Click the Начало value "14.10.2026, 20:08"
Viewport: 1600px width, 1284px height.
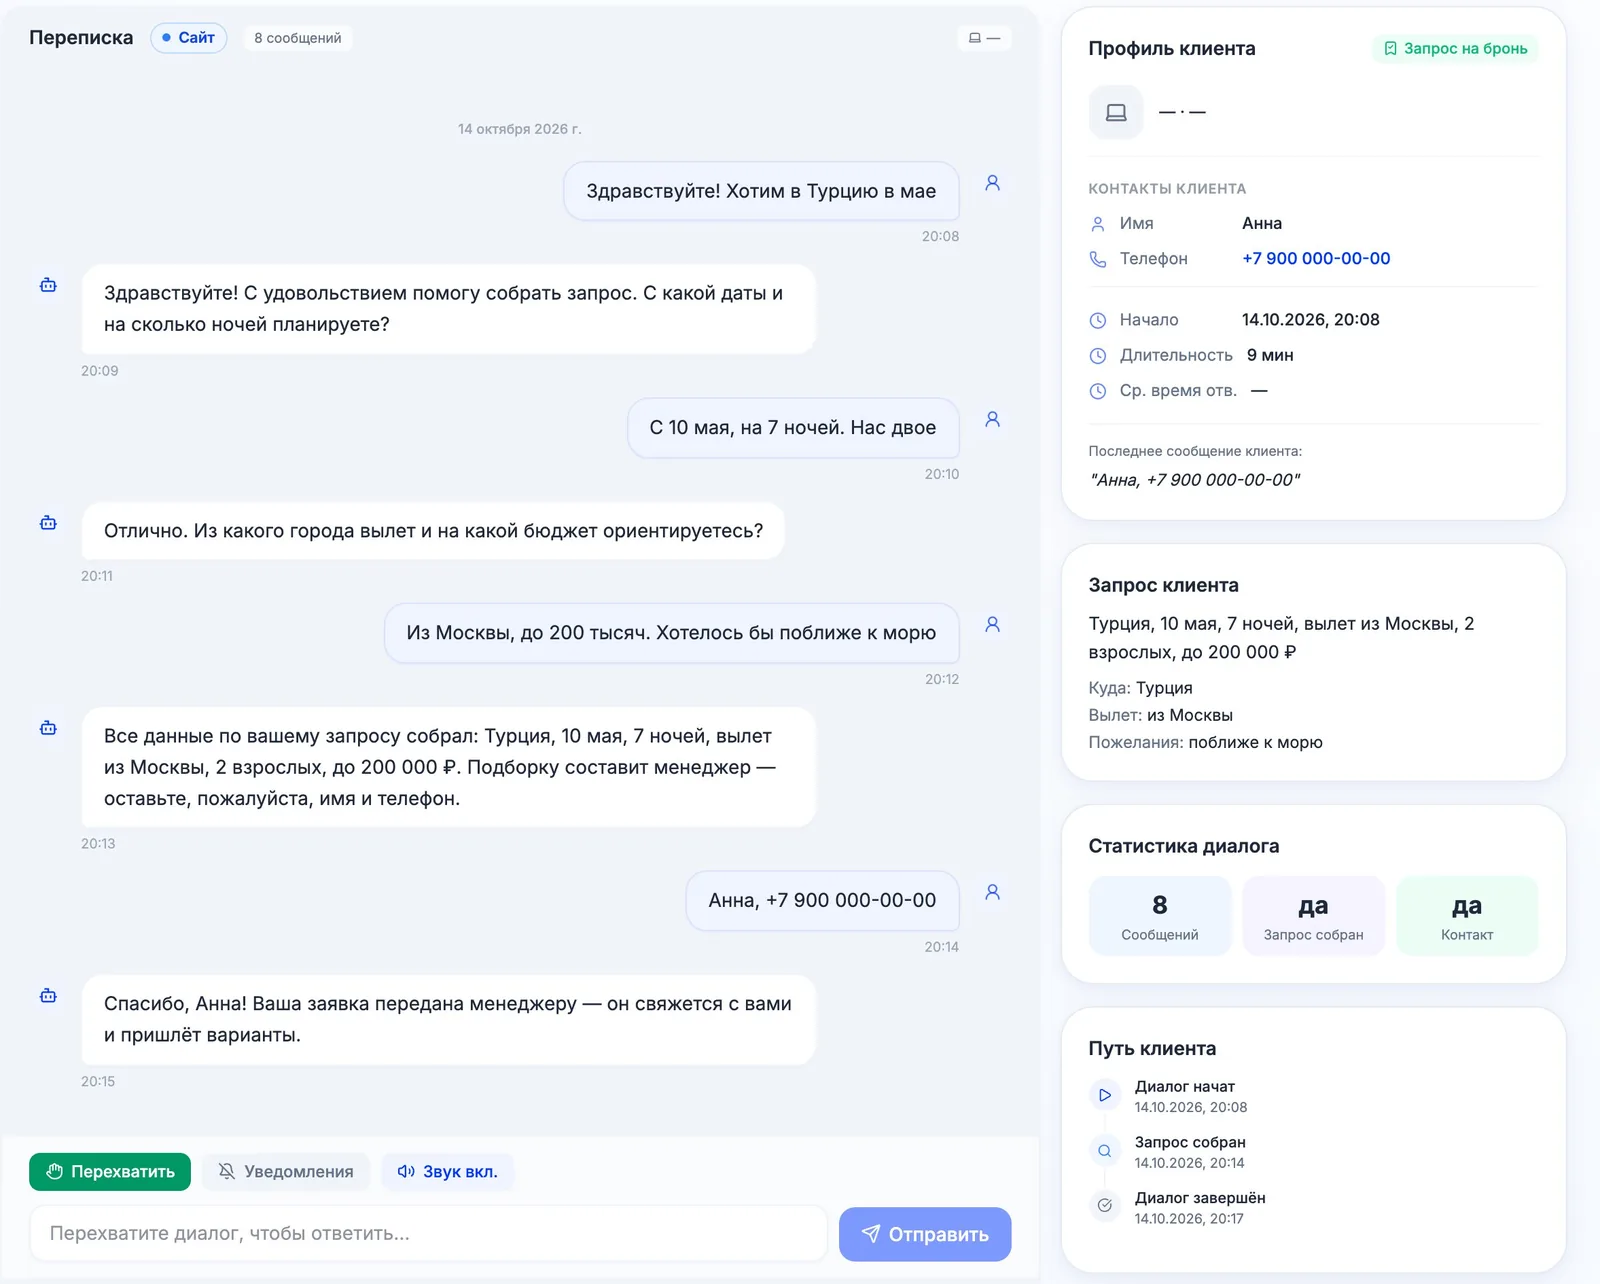click(1311, 320)
